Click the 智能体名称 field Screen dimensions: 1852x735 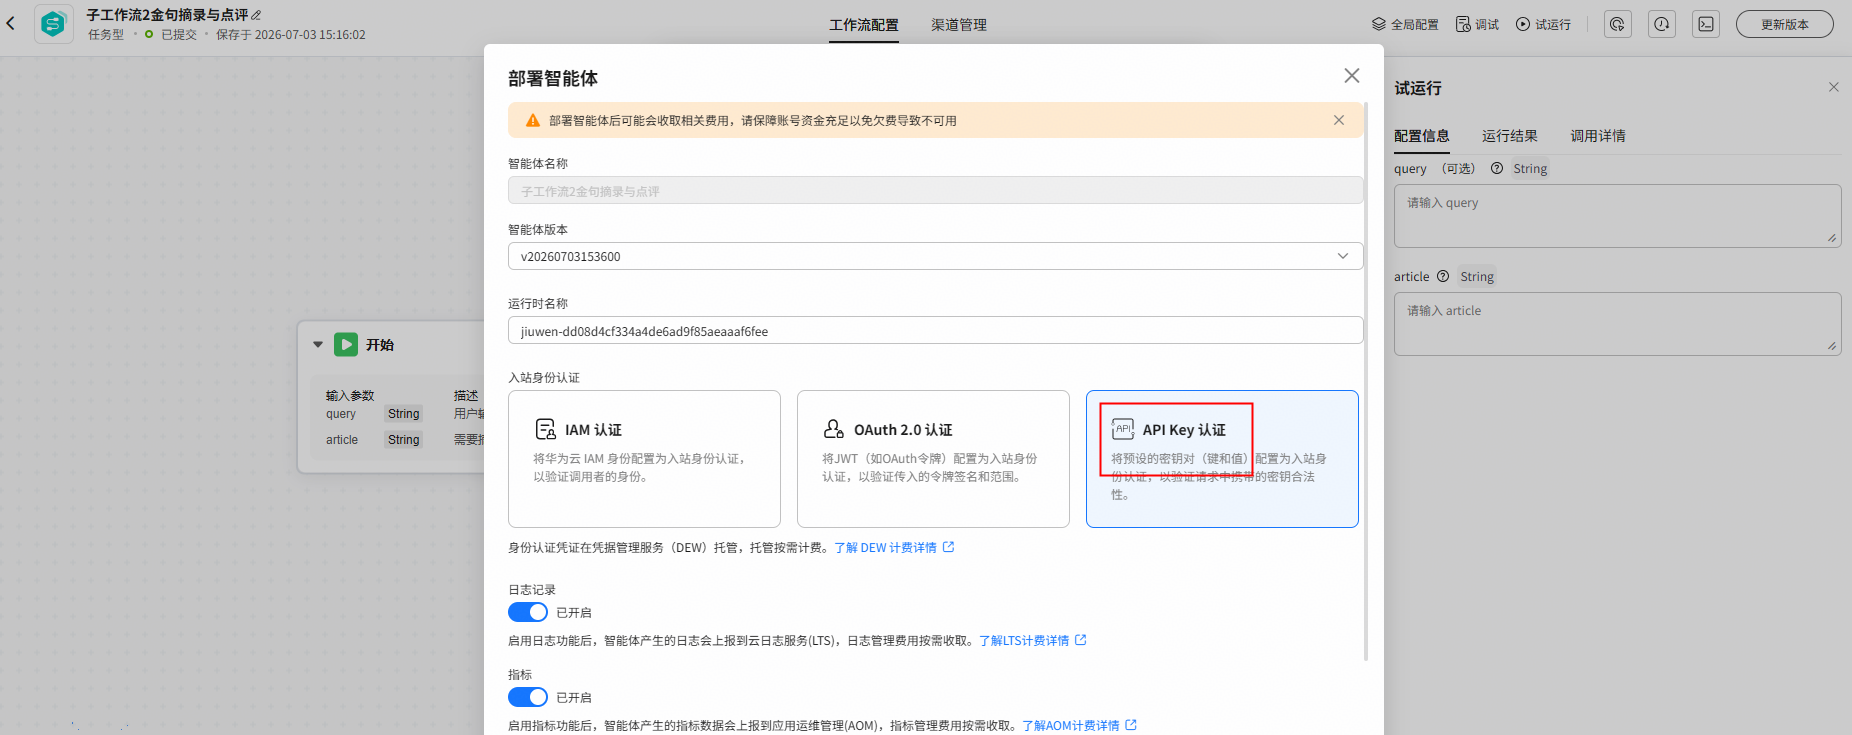point(935,191)
